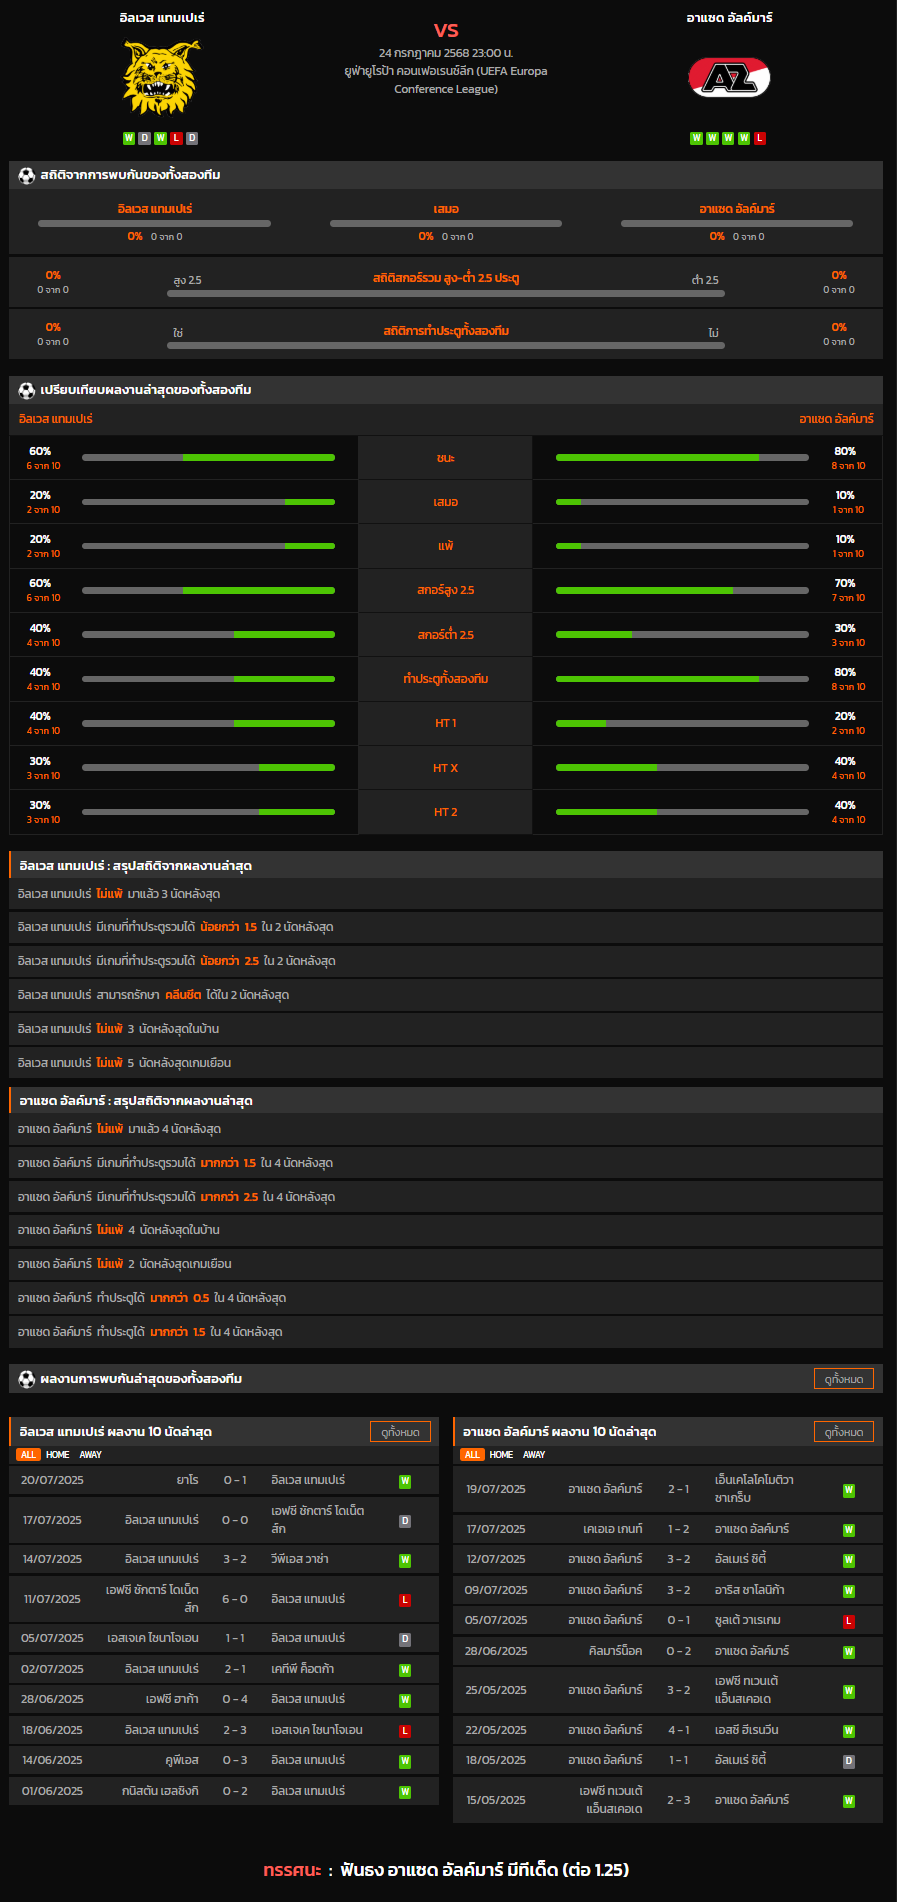This screenshot has width=897, height=1902.
Task: Click AZ stat line ทำประตูได้ มากกว่า 0.5
Action: [x=446, y=1298]
